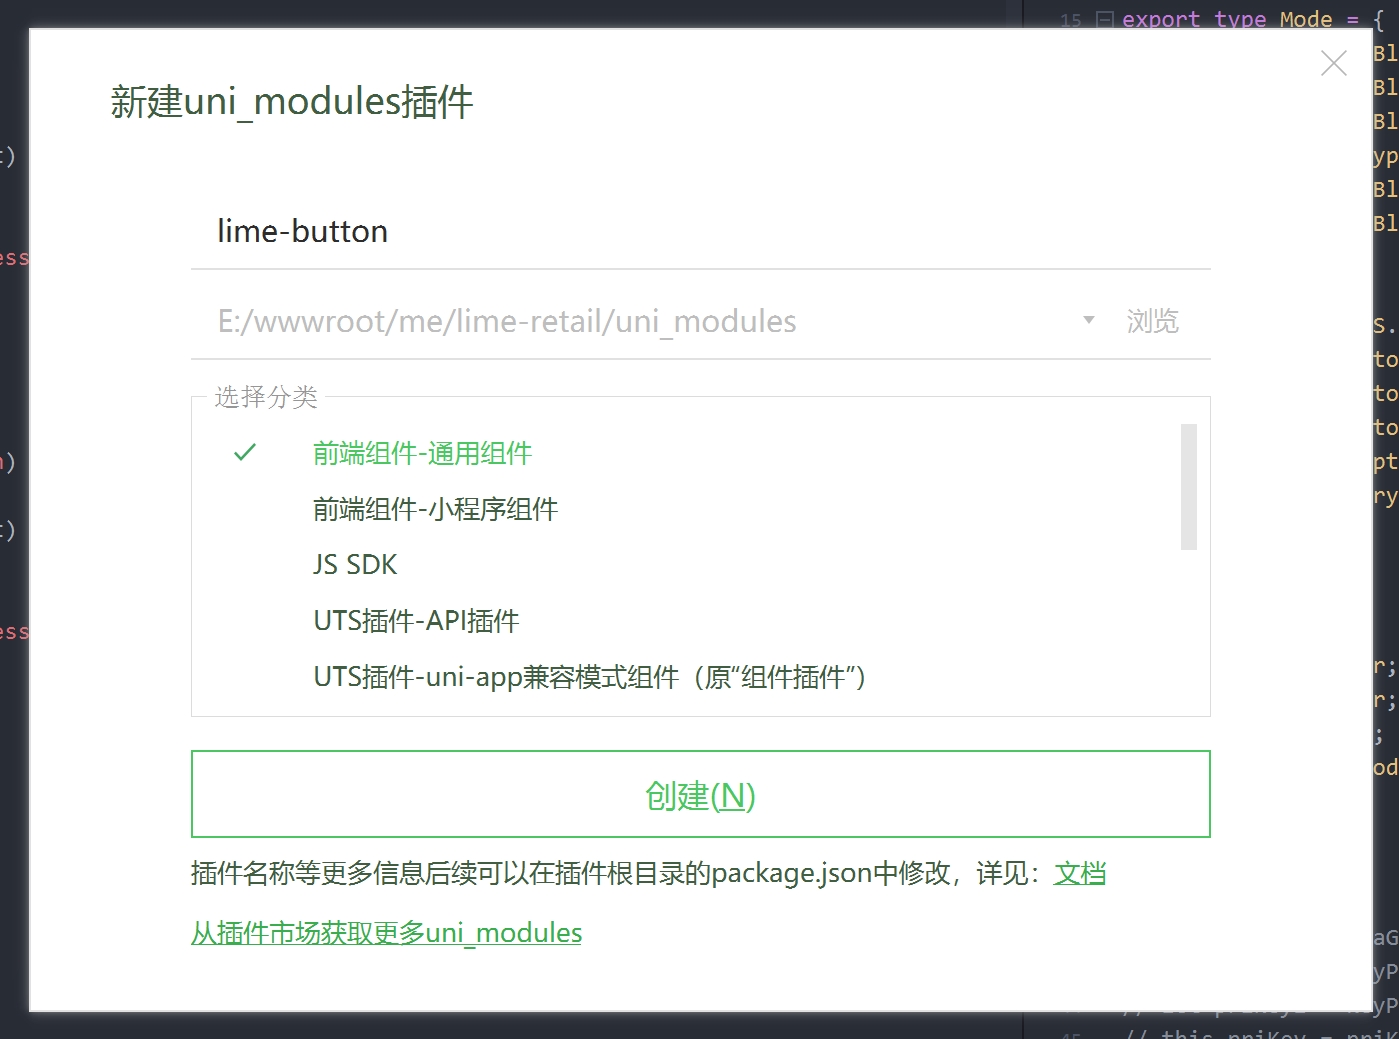
Task: Open 从插件市场获取更多uni_modules link
Action: pyautogui.click(x=386, y=933)
